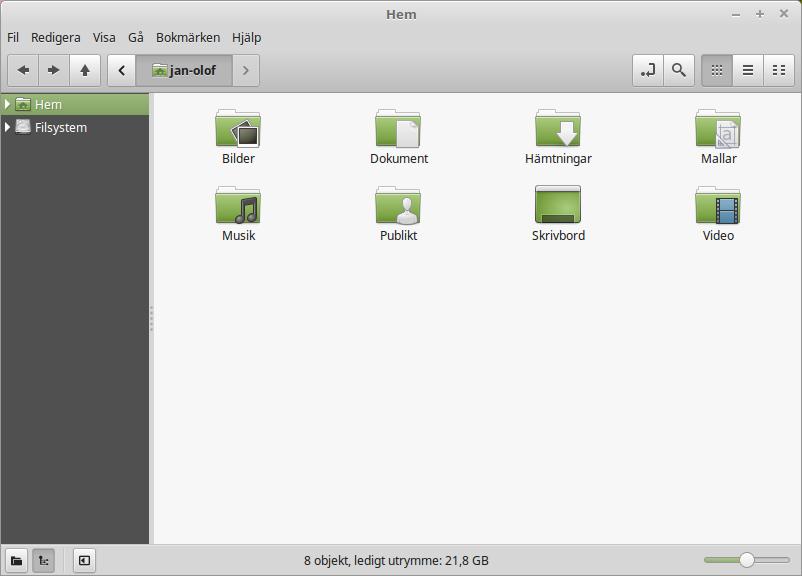Show tree view sidebar via status bar icon
The height and width of the screenshot is (576, 802).
(43, 561)
